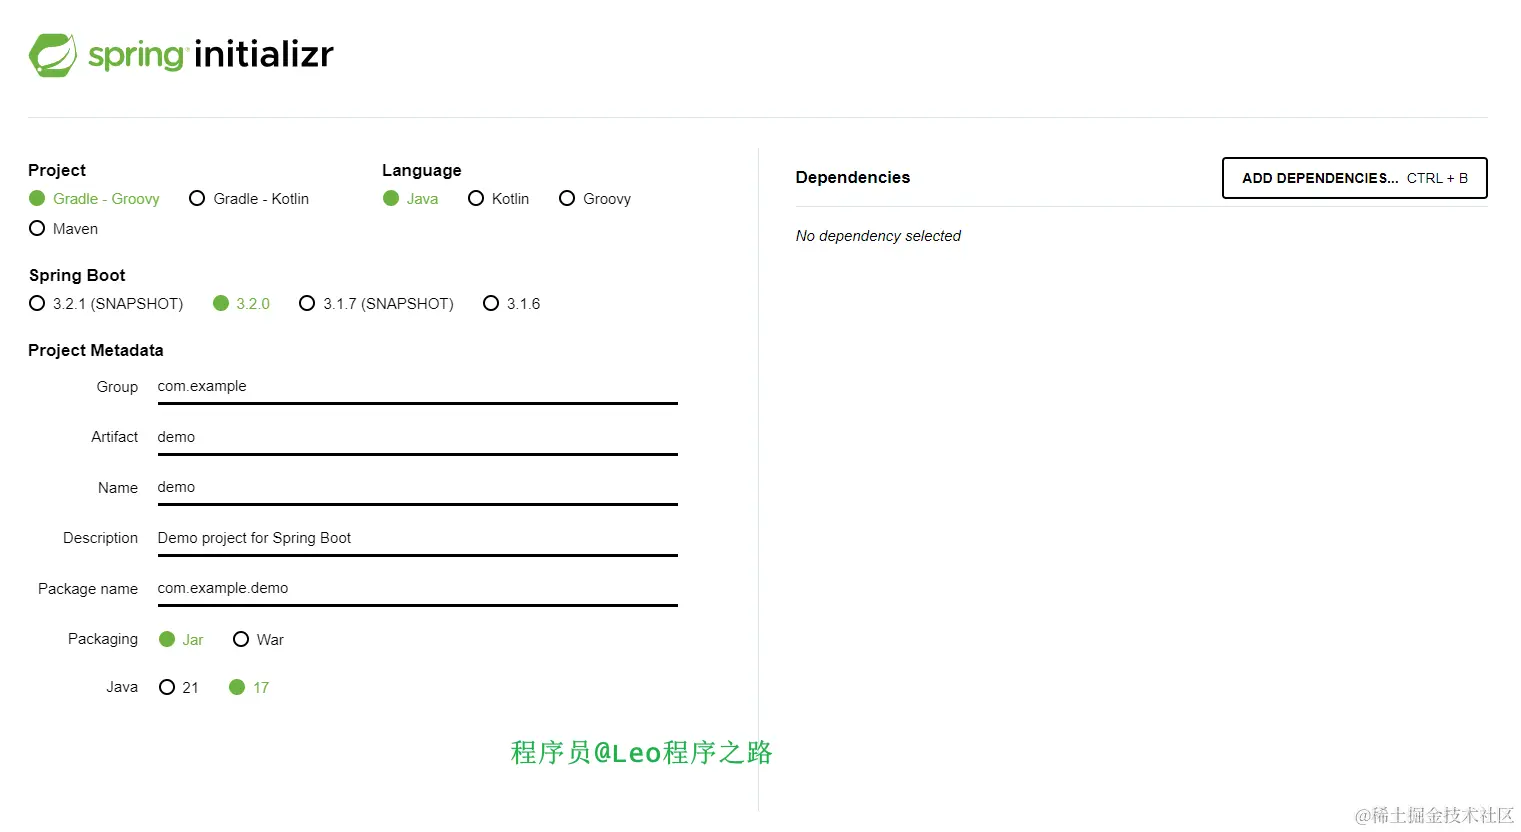Select Java as the language
The height and width of the screenshot is (832, 1521).
point(411,199)
